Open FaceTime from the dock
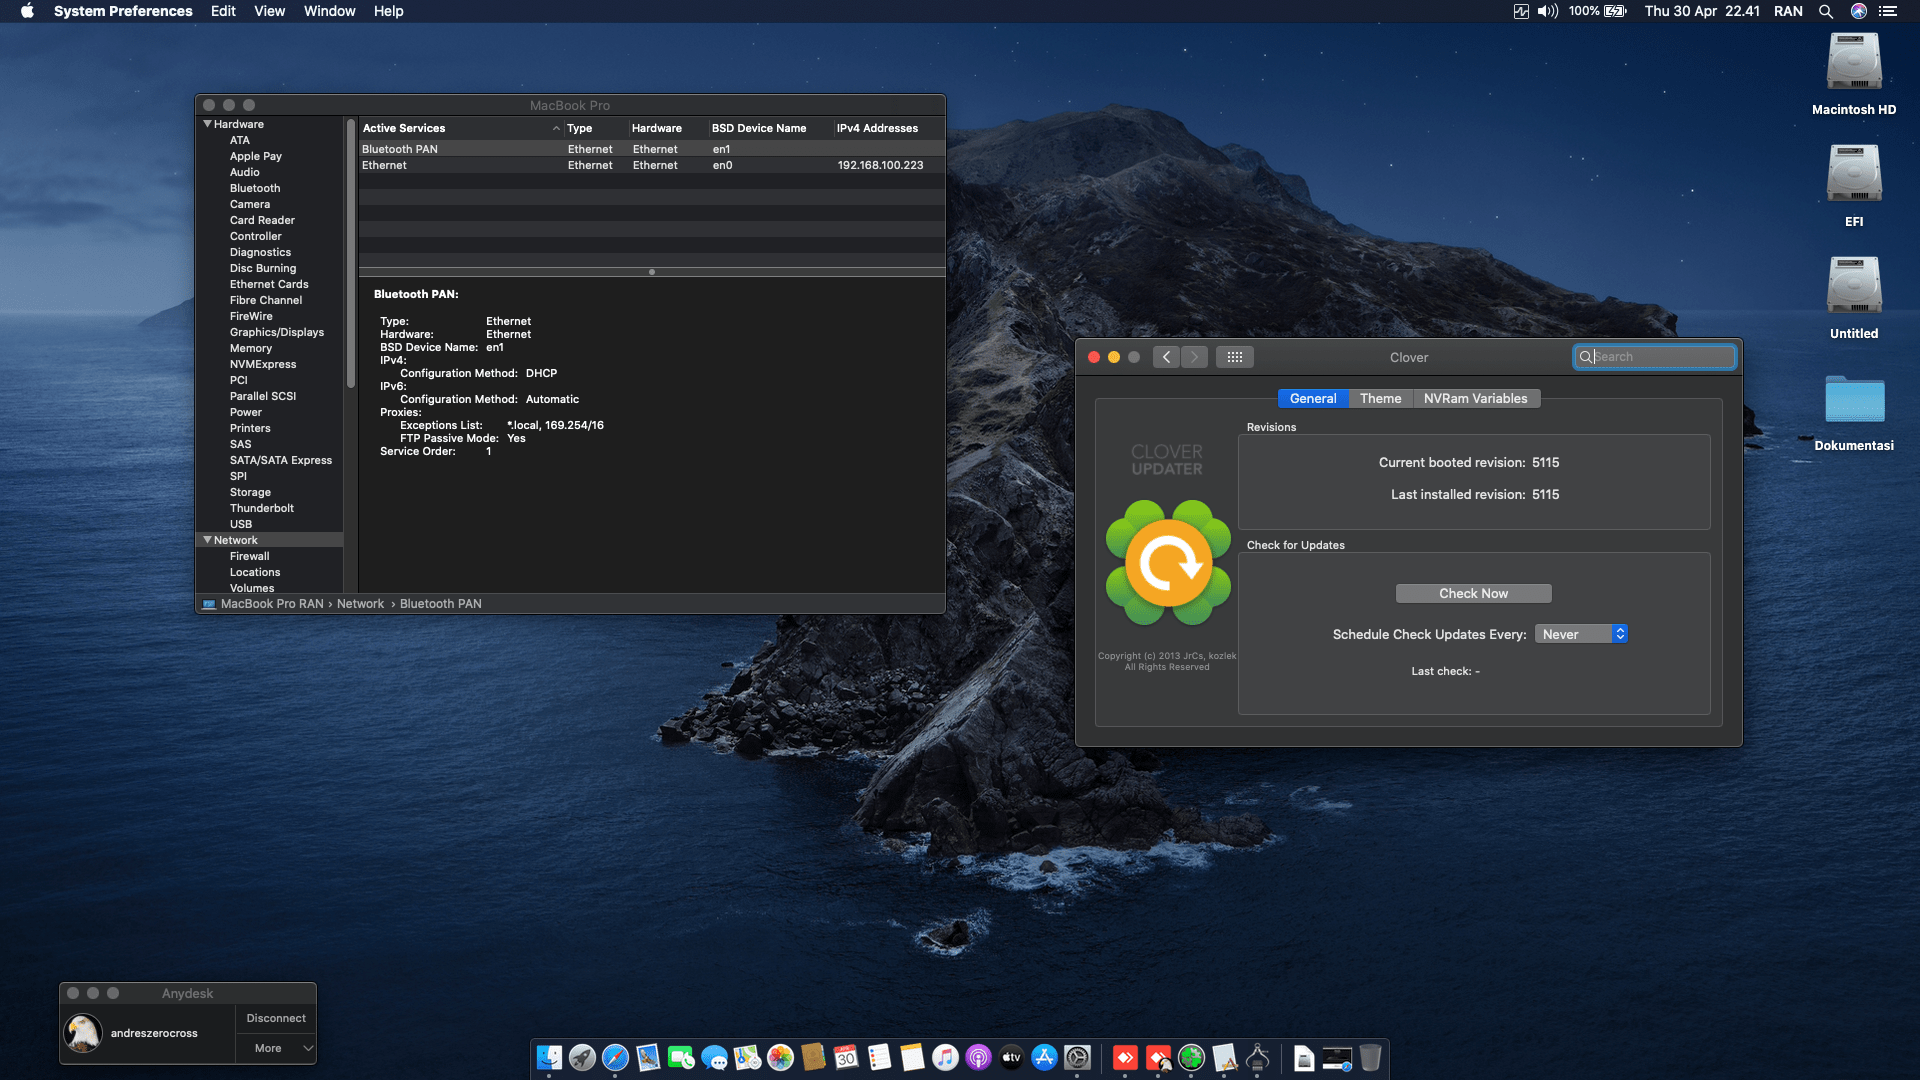 [x=681, y=1057]
